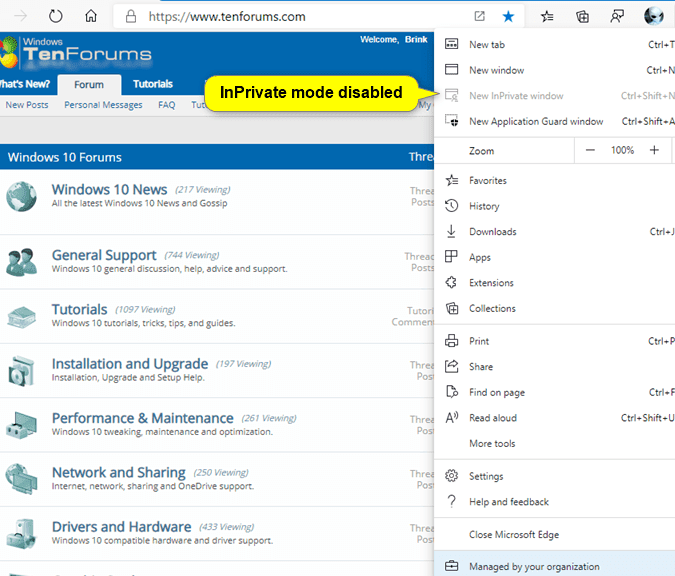Open the Windows 10 Forums header link
Screen dimensions: 675x576
(65, 157)
